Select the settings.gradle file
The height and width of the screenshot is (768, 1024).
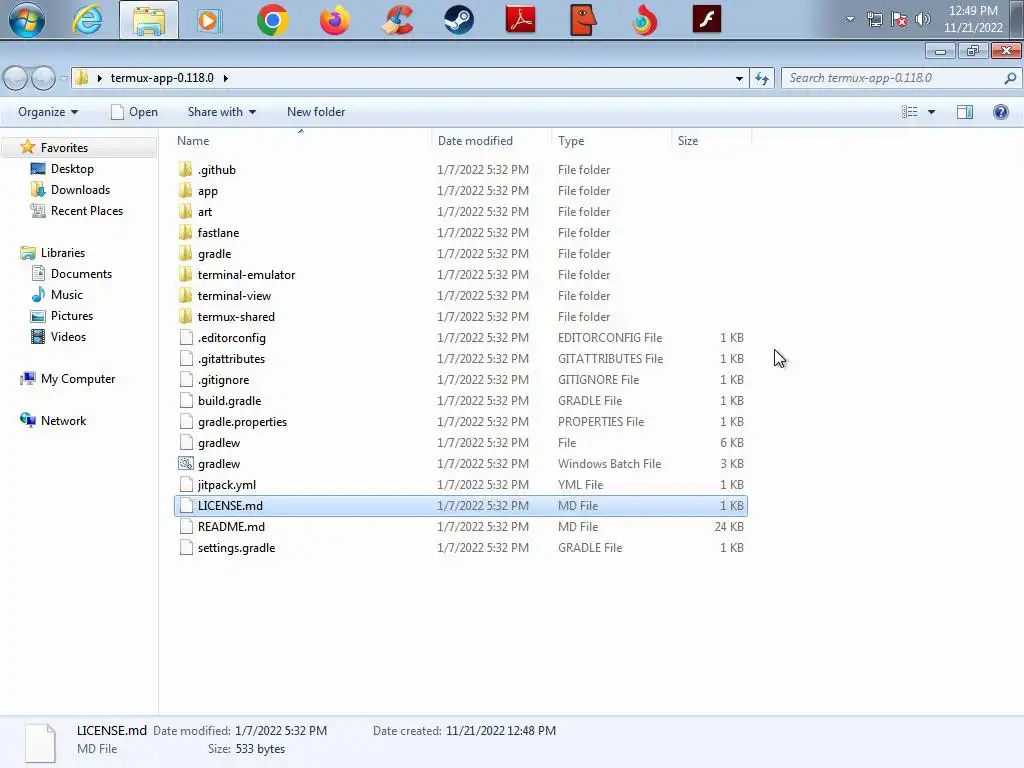pyautogui.click(x=460, y=548)
